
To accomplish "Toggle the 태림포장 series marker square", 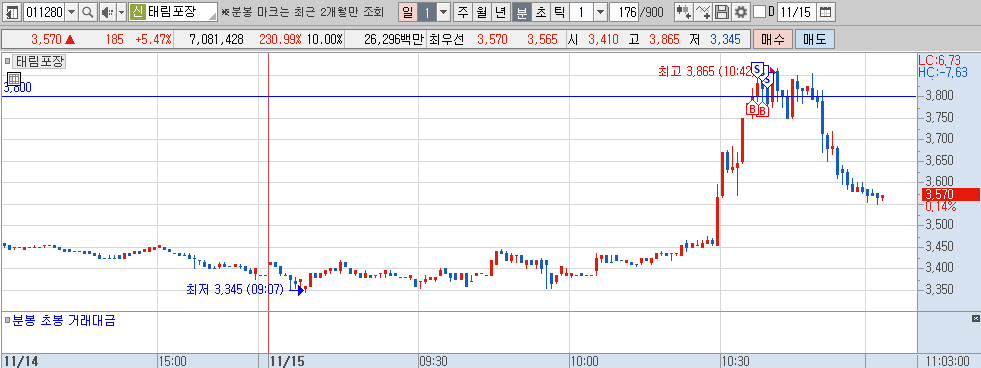I will pyautogui.click(x=8, y=61).
